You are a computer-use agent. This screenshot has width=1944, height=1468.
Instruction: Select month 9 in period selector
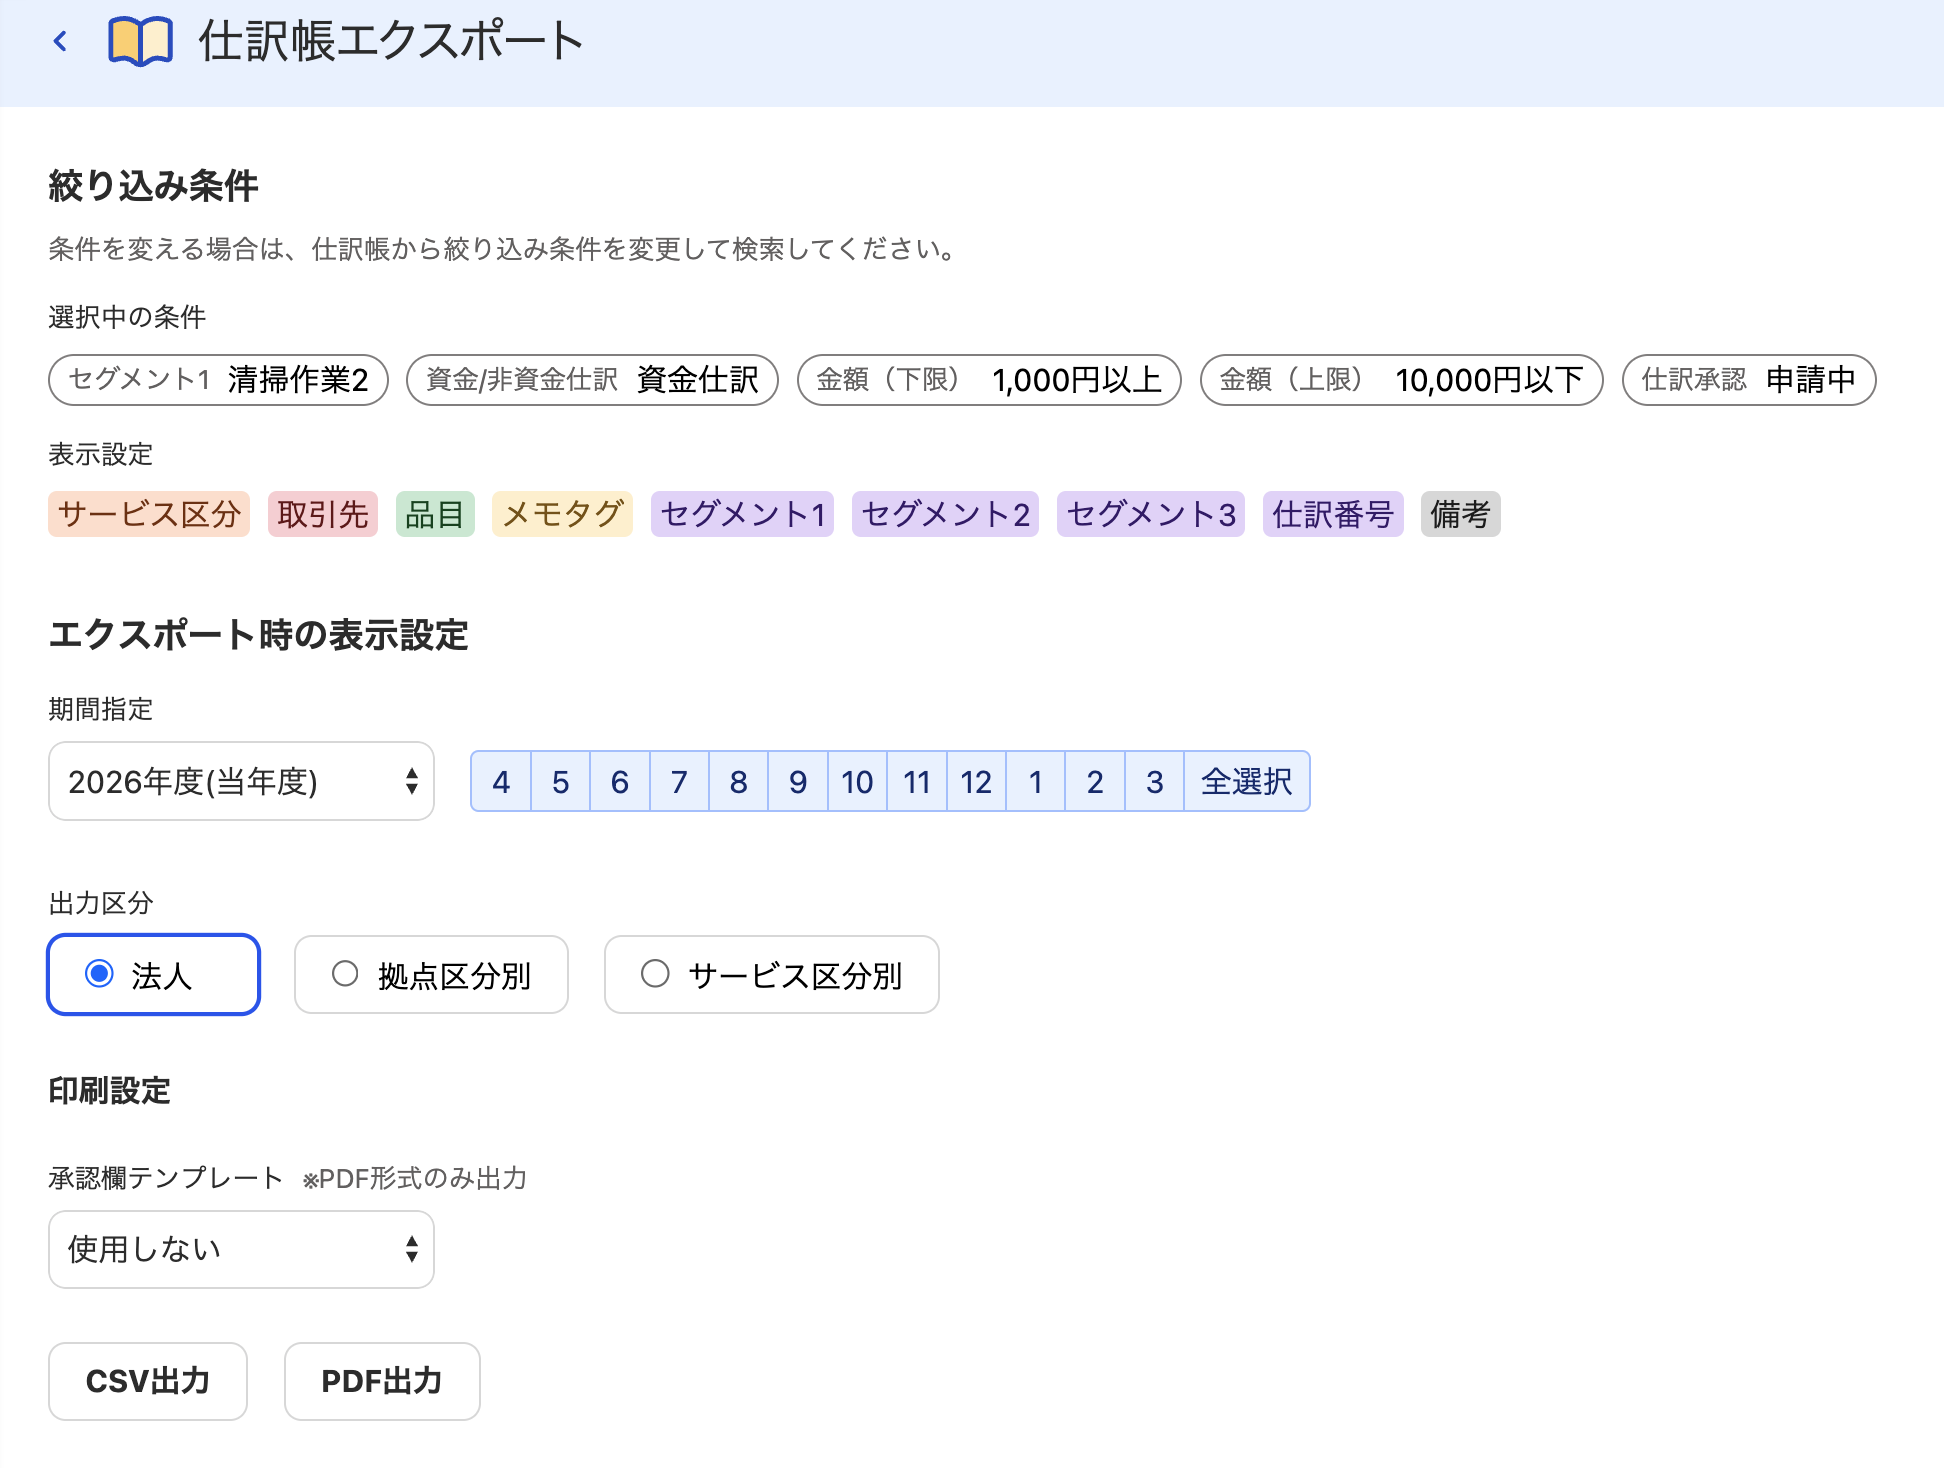[x=798, y=781]
